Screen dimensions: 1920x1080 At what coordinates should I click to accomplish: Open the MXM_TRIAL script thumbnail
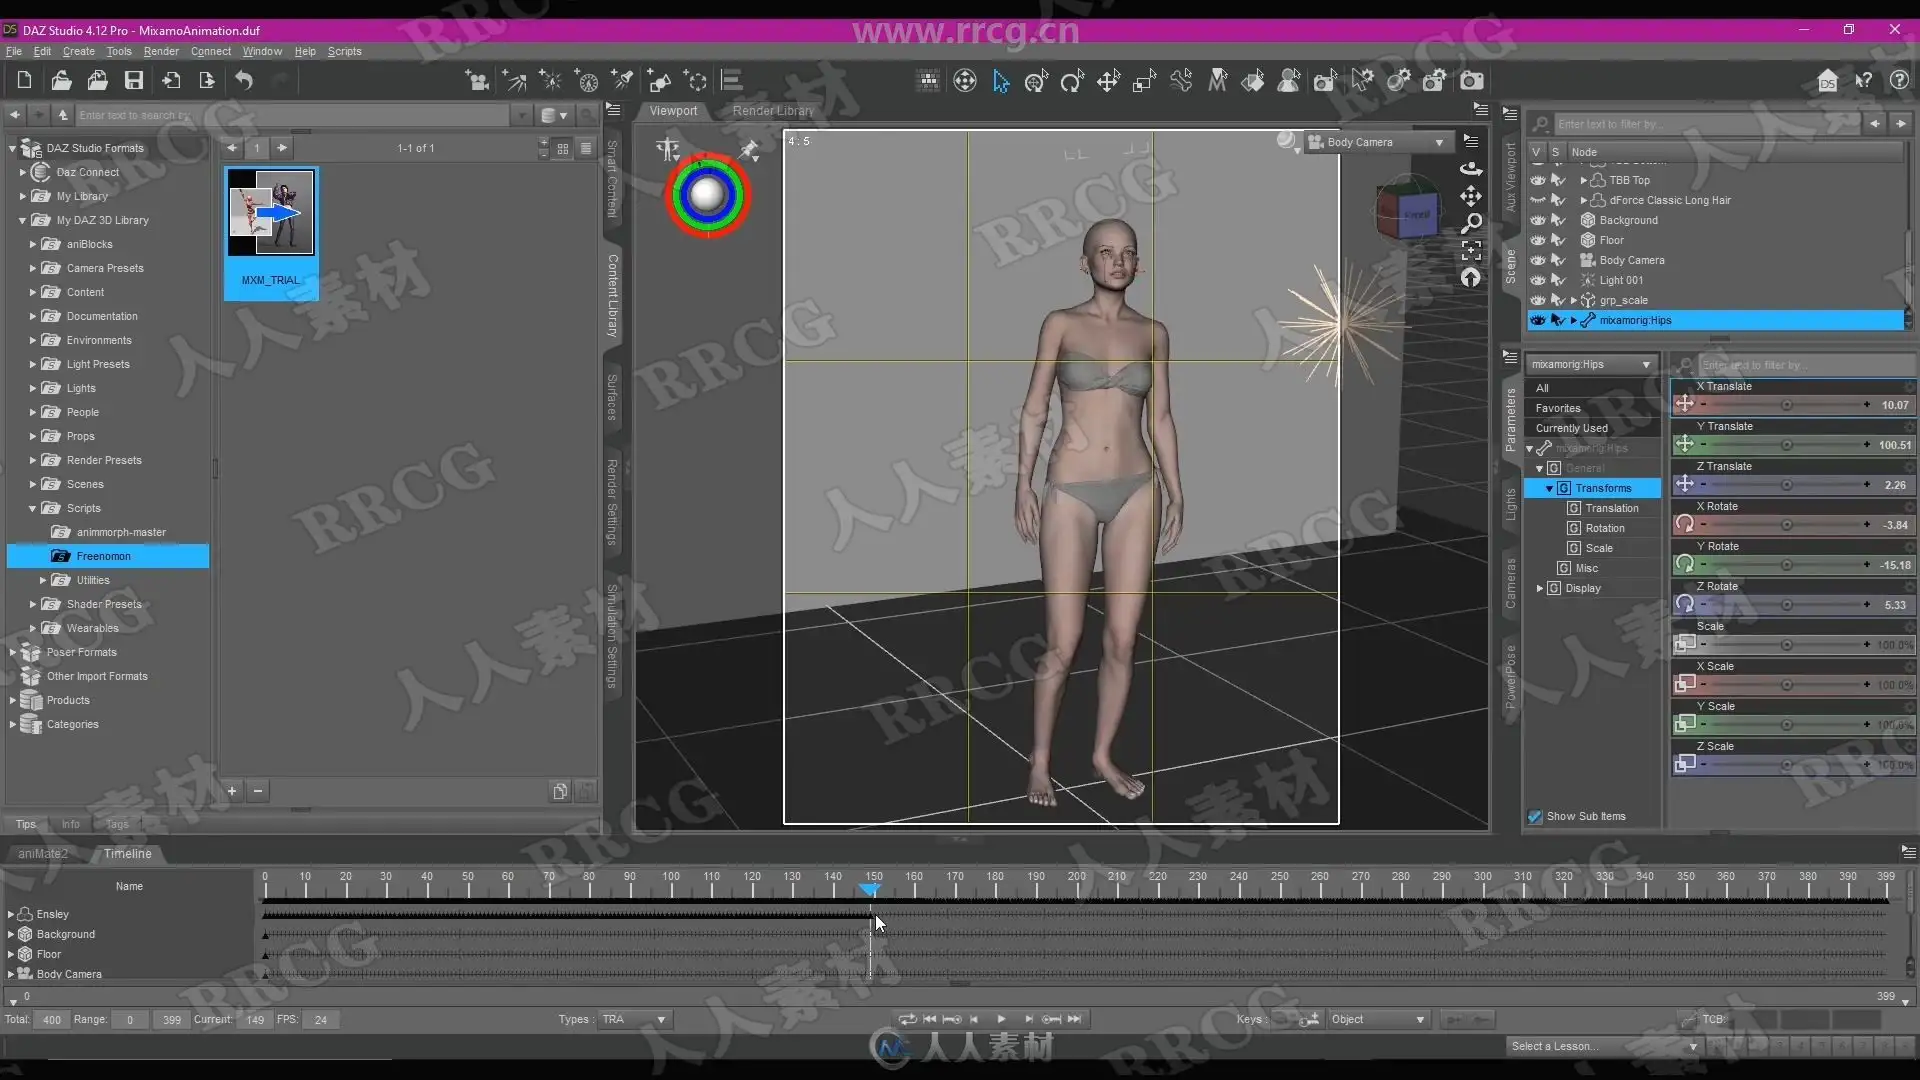pyautogui.click(x=271, y=212)
